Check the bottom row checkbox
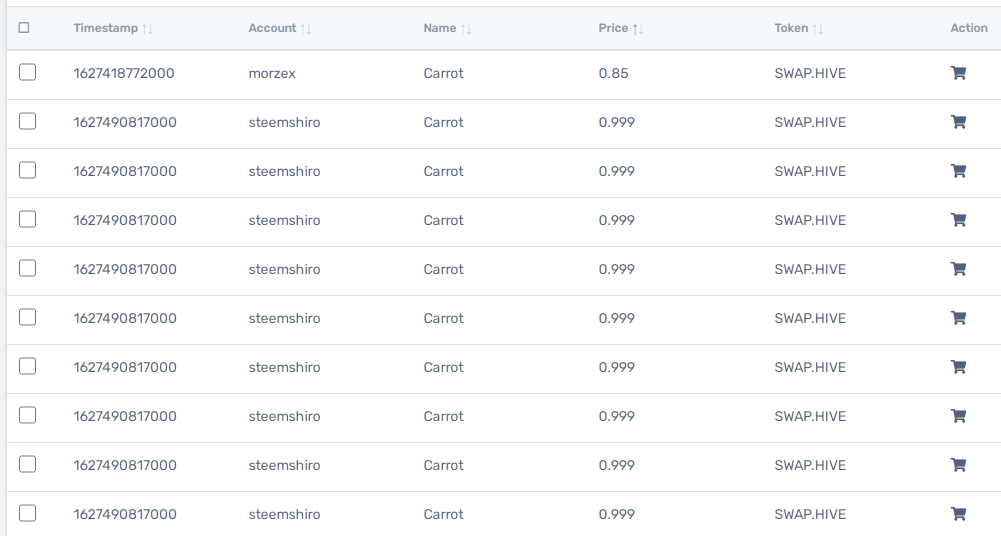The width and height of the screenshot is (1001, 536). pos(27,513)
